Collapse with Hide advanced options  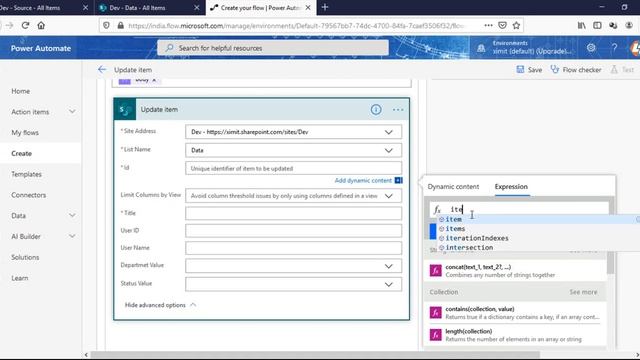pyautogui.click(x=160, y=305)
